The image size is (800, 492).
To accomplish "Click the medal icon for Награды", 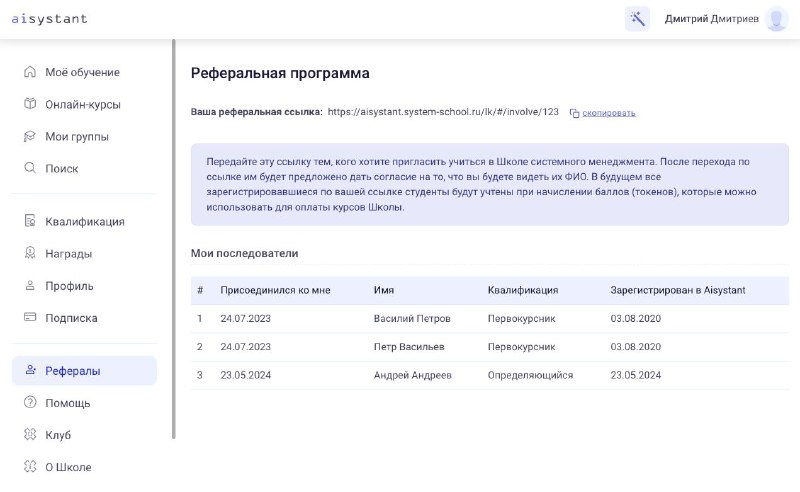I will click(x=30, y=253).
